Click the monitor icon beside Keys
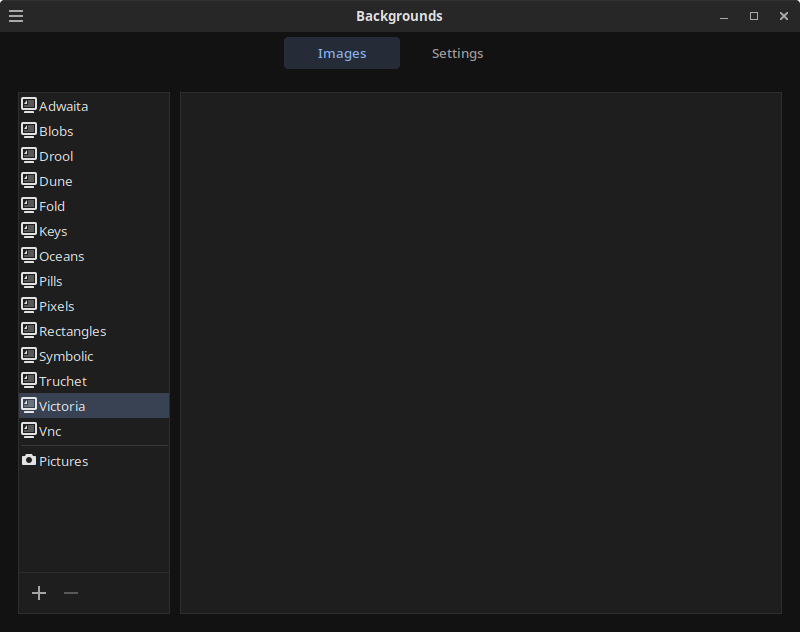 coord(29,231)
